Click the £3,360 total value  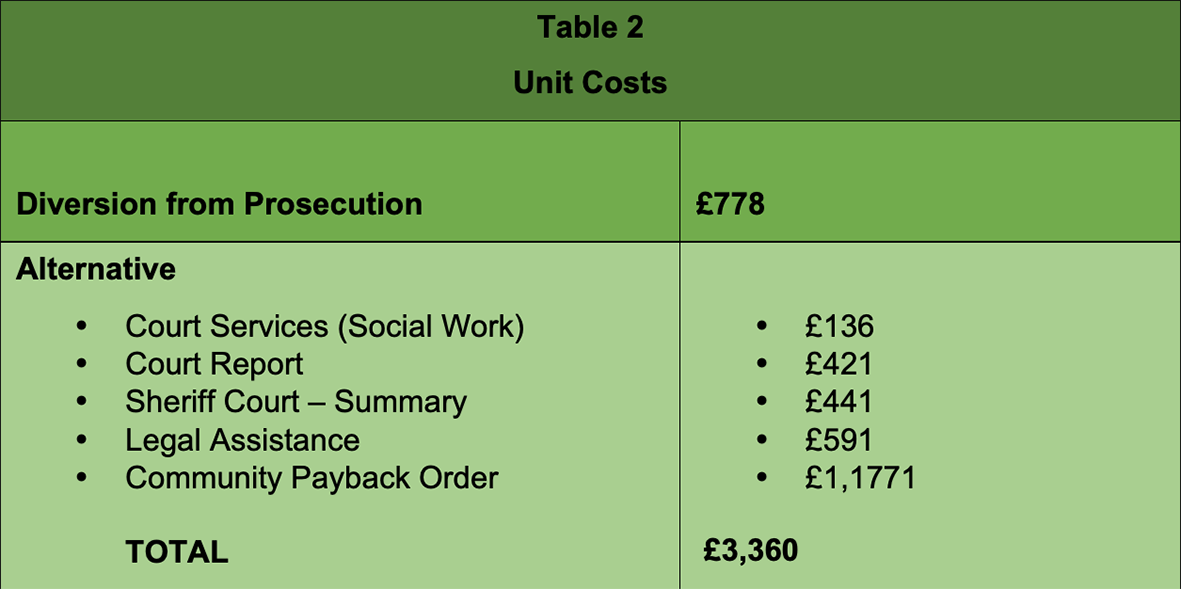coord(751,551)
